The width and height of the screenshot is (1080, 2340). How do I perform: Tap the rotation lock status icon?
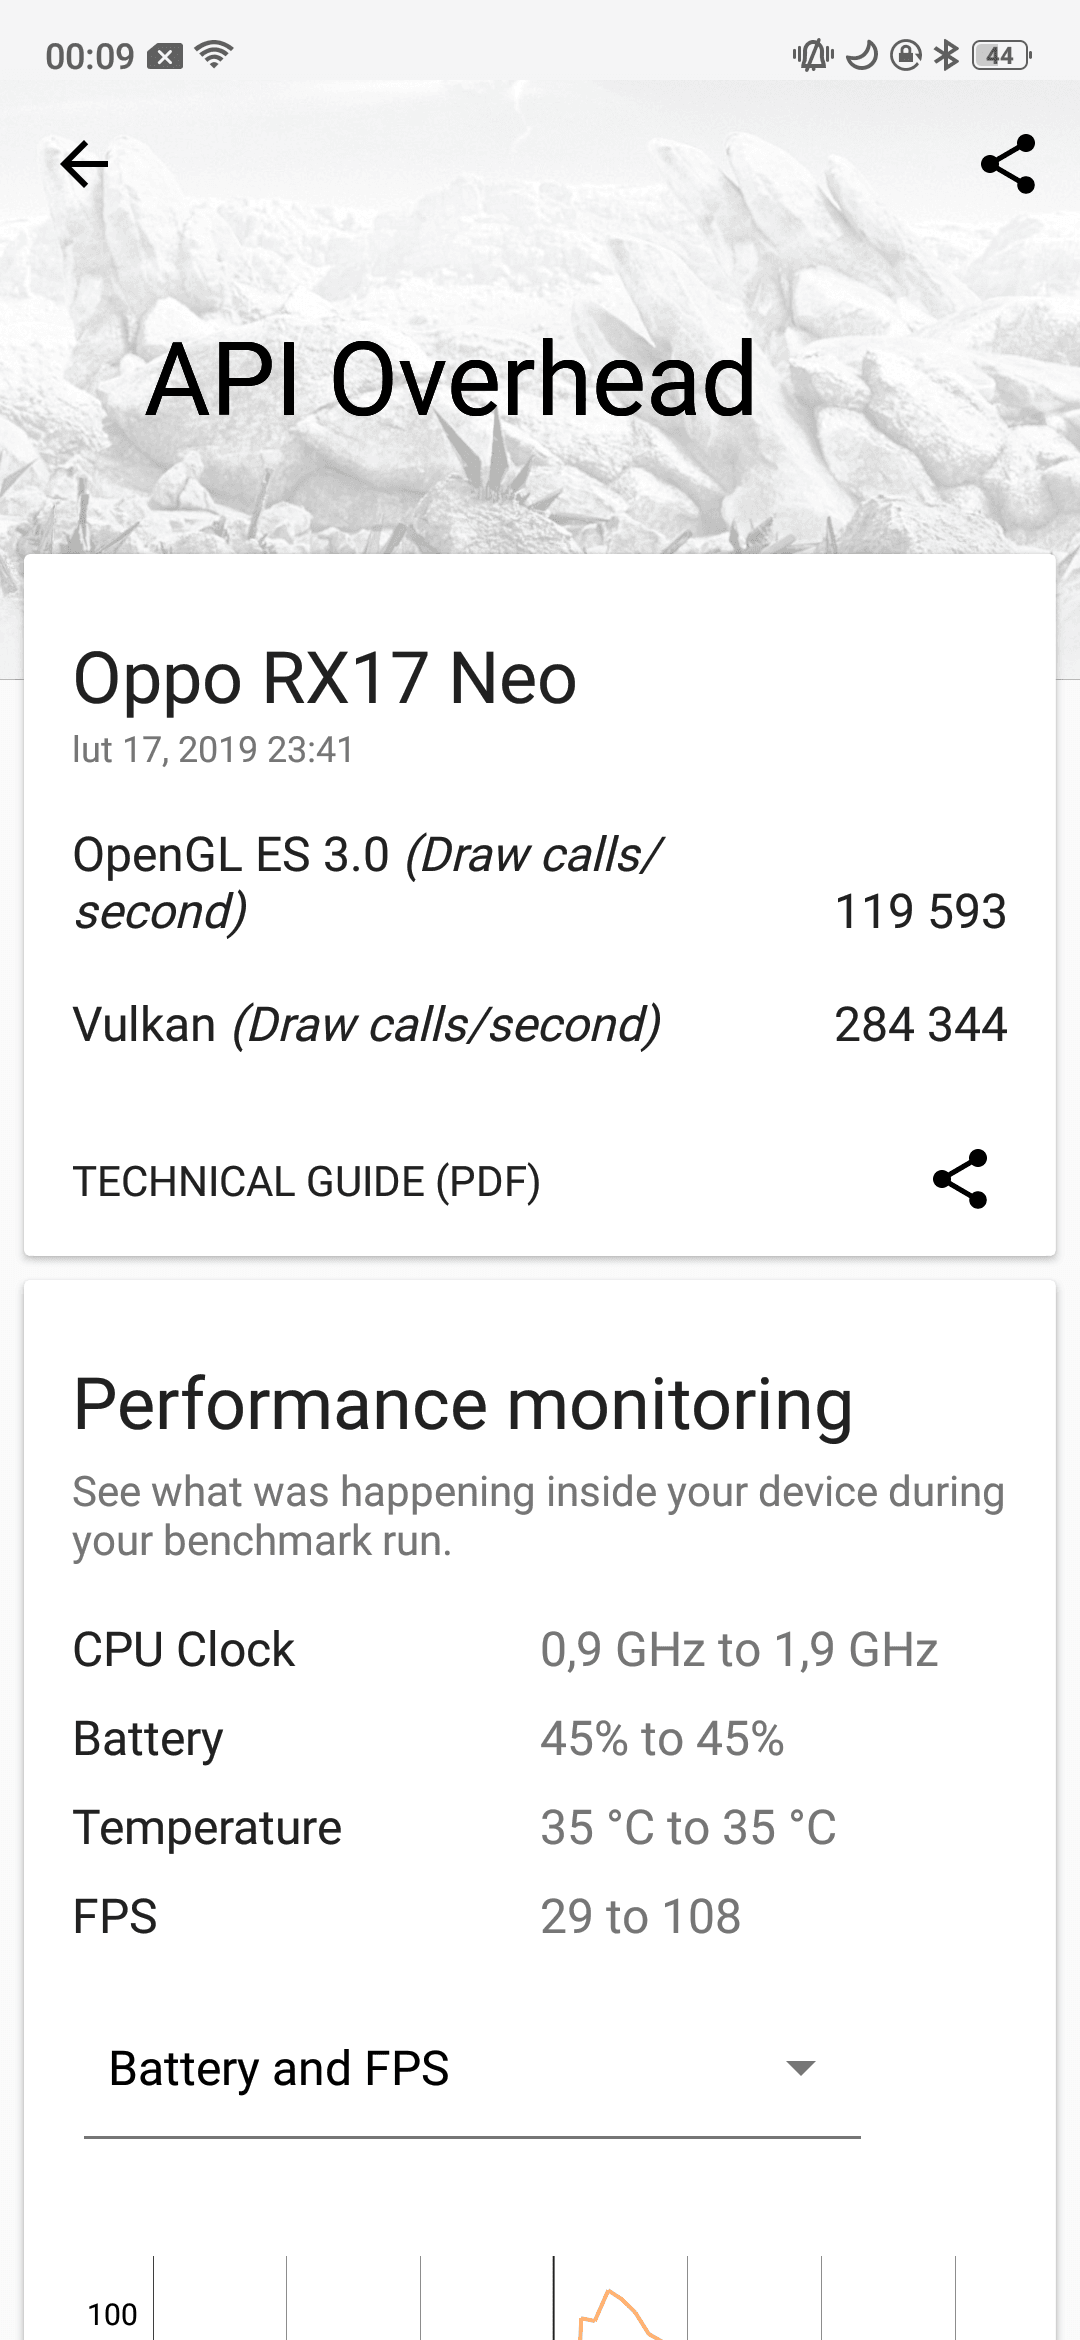click(x=905, y=55)
